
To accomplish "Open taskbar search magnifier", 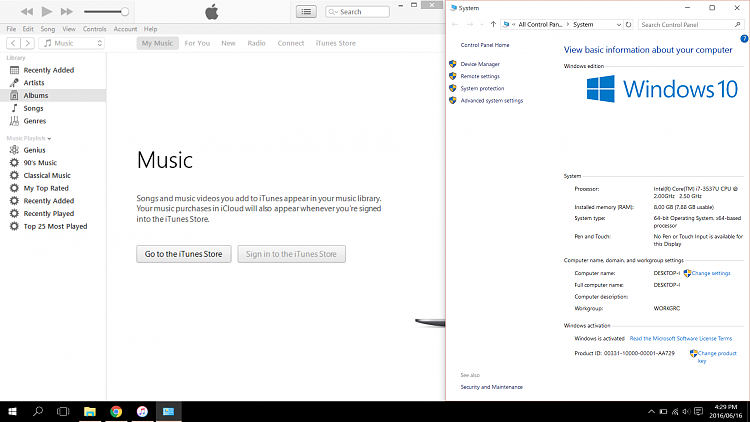I will click(x=38, y=411).
